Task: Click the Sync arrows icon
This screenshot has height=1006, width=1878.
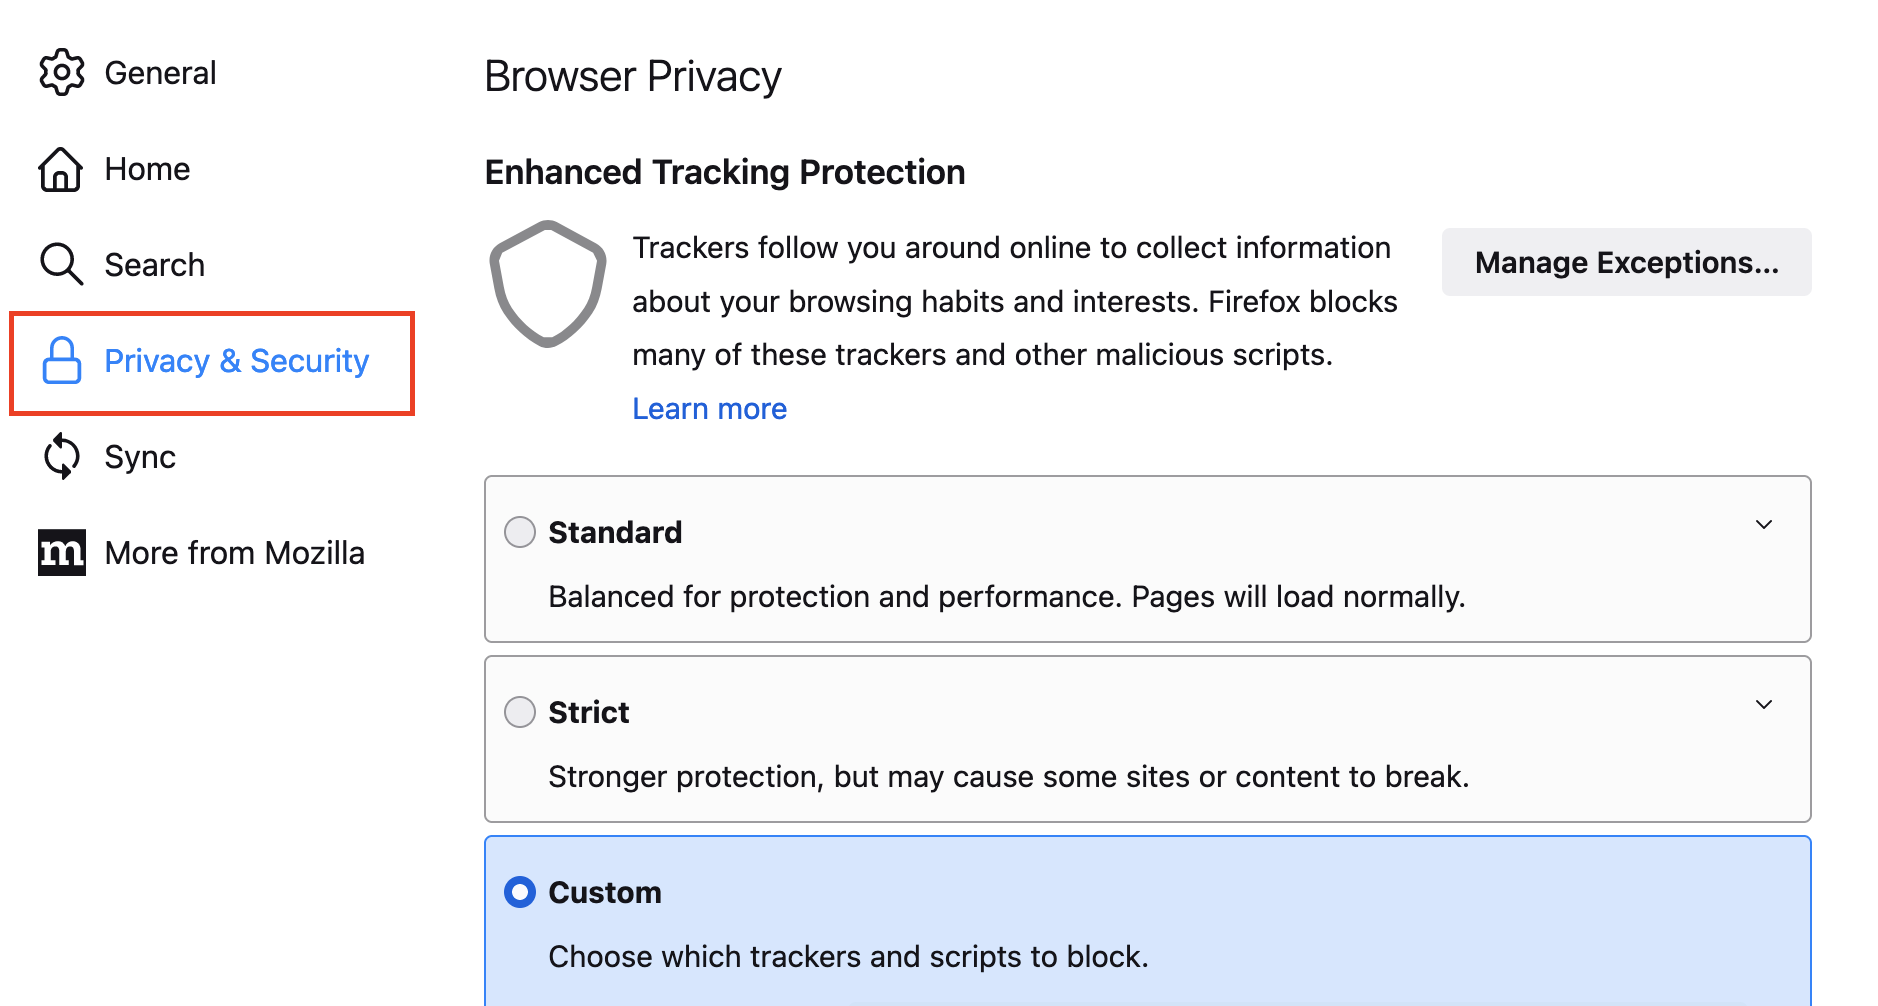Action: (62, 456)
